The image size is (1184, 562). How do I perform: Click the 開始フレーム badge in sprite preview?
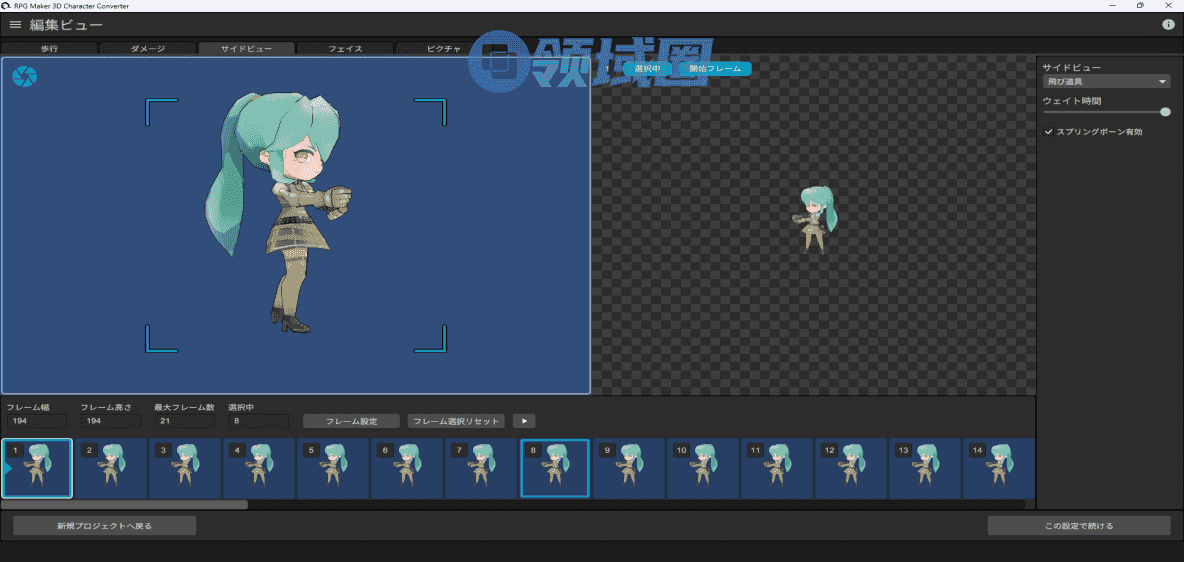point(714,69)
